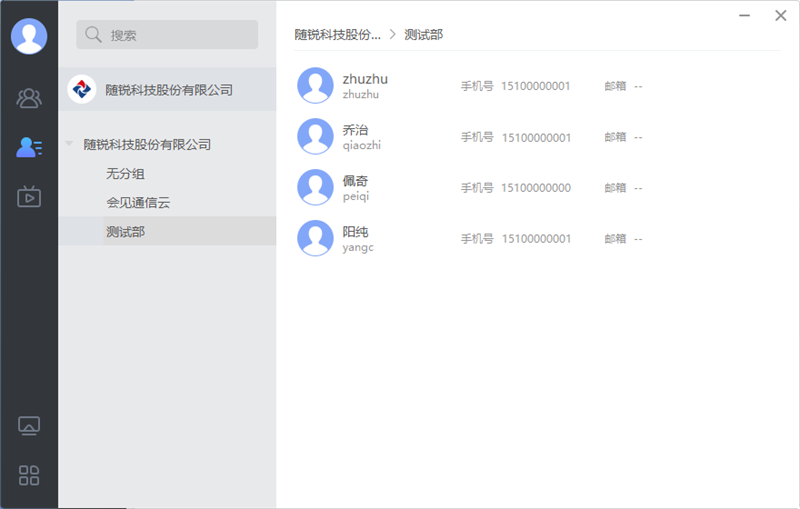Open contact zhuzhu's avatar

pos(315,85)
